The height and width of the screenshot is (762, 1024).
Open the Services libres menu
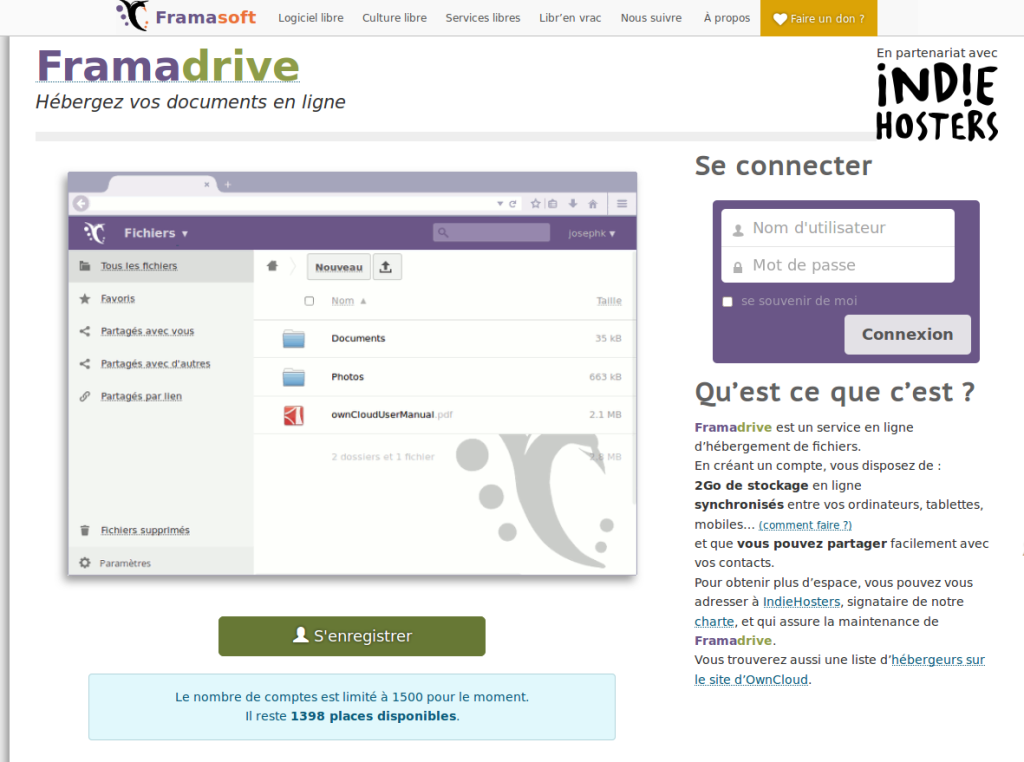(483, 18)
